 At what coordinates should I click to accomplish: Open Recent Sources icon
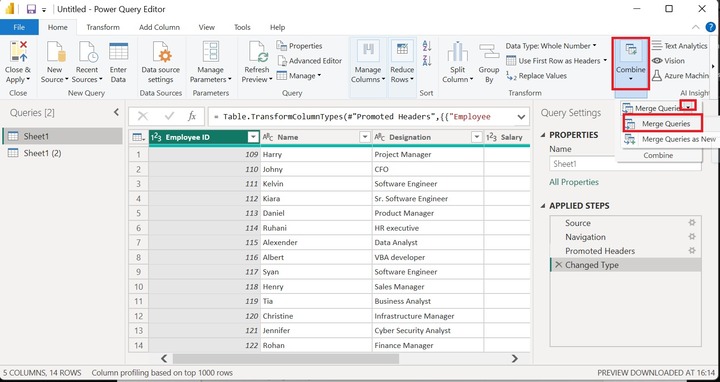click(x=88, y=51)
